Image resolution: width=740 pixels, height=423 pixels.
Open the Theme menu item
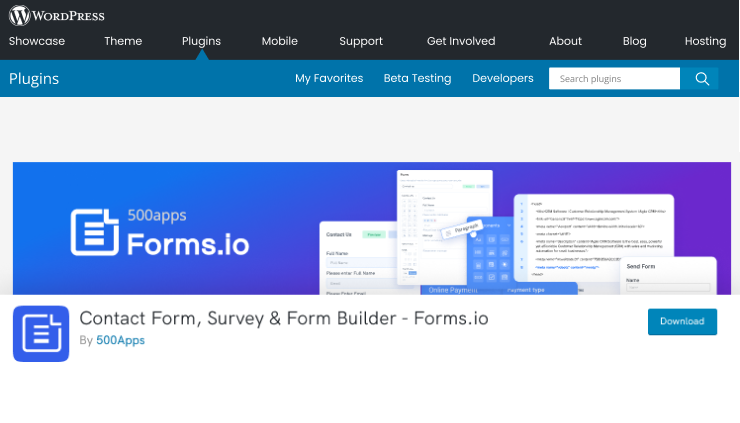tap(123, 41)
